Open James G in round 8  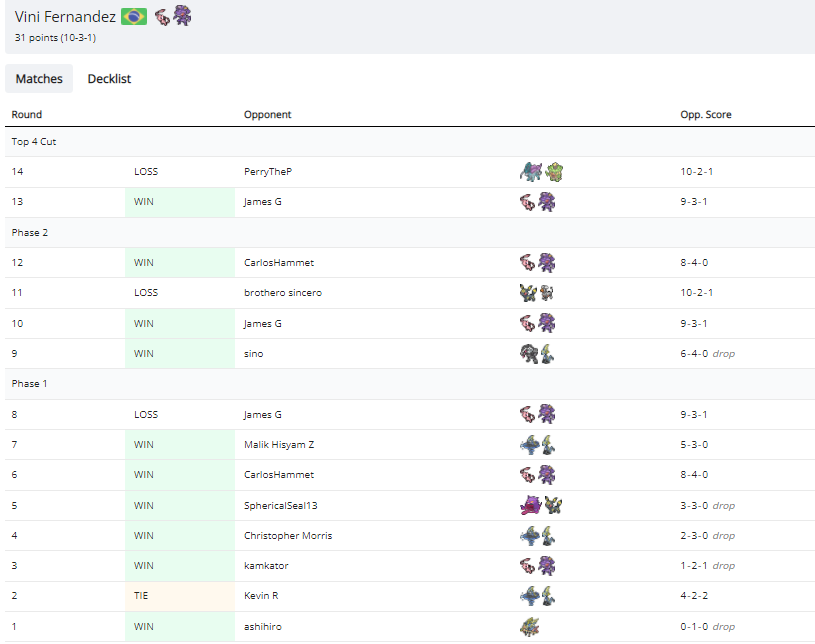[262, 414]
